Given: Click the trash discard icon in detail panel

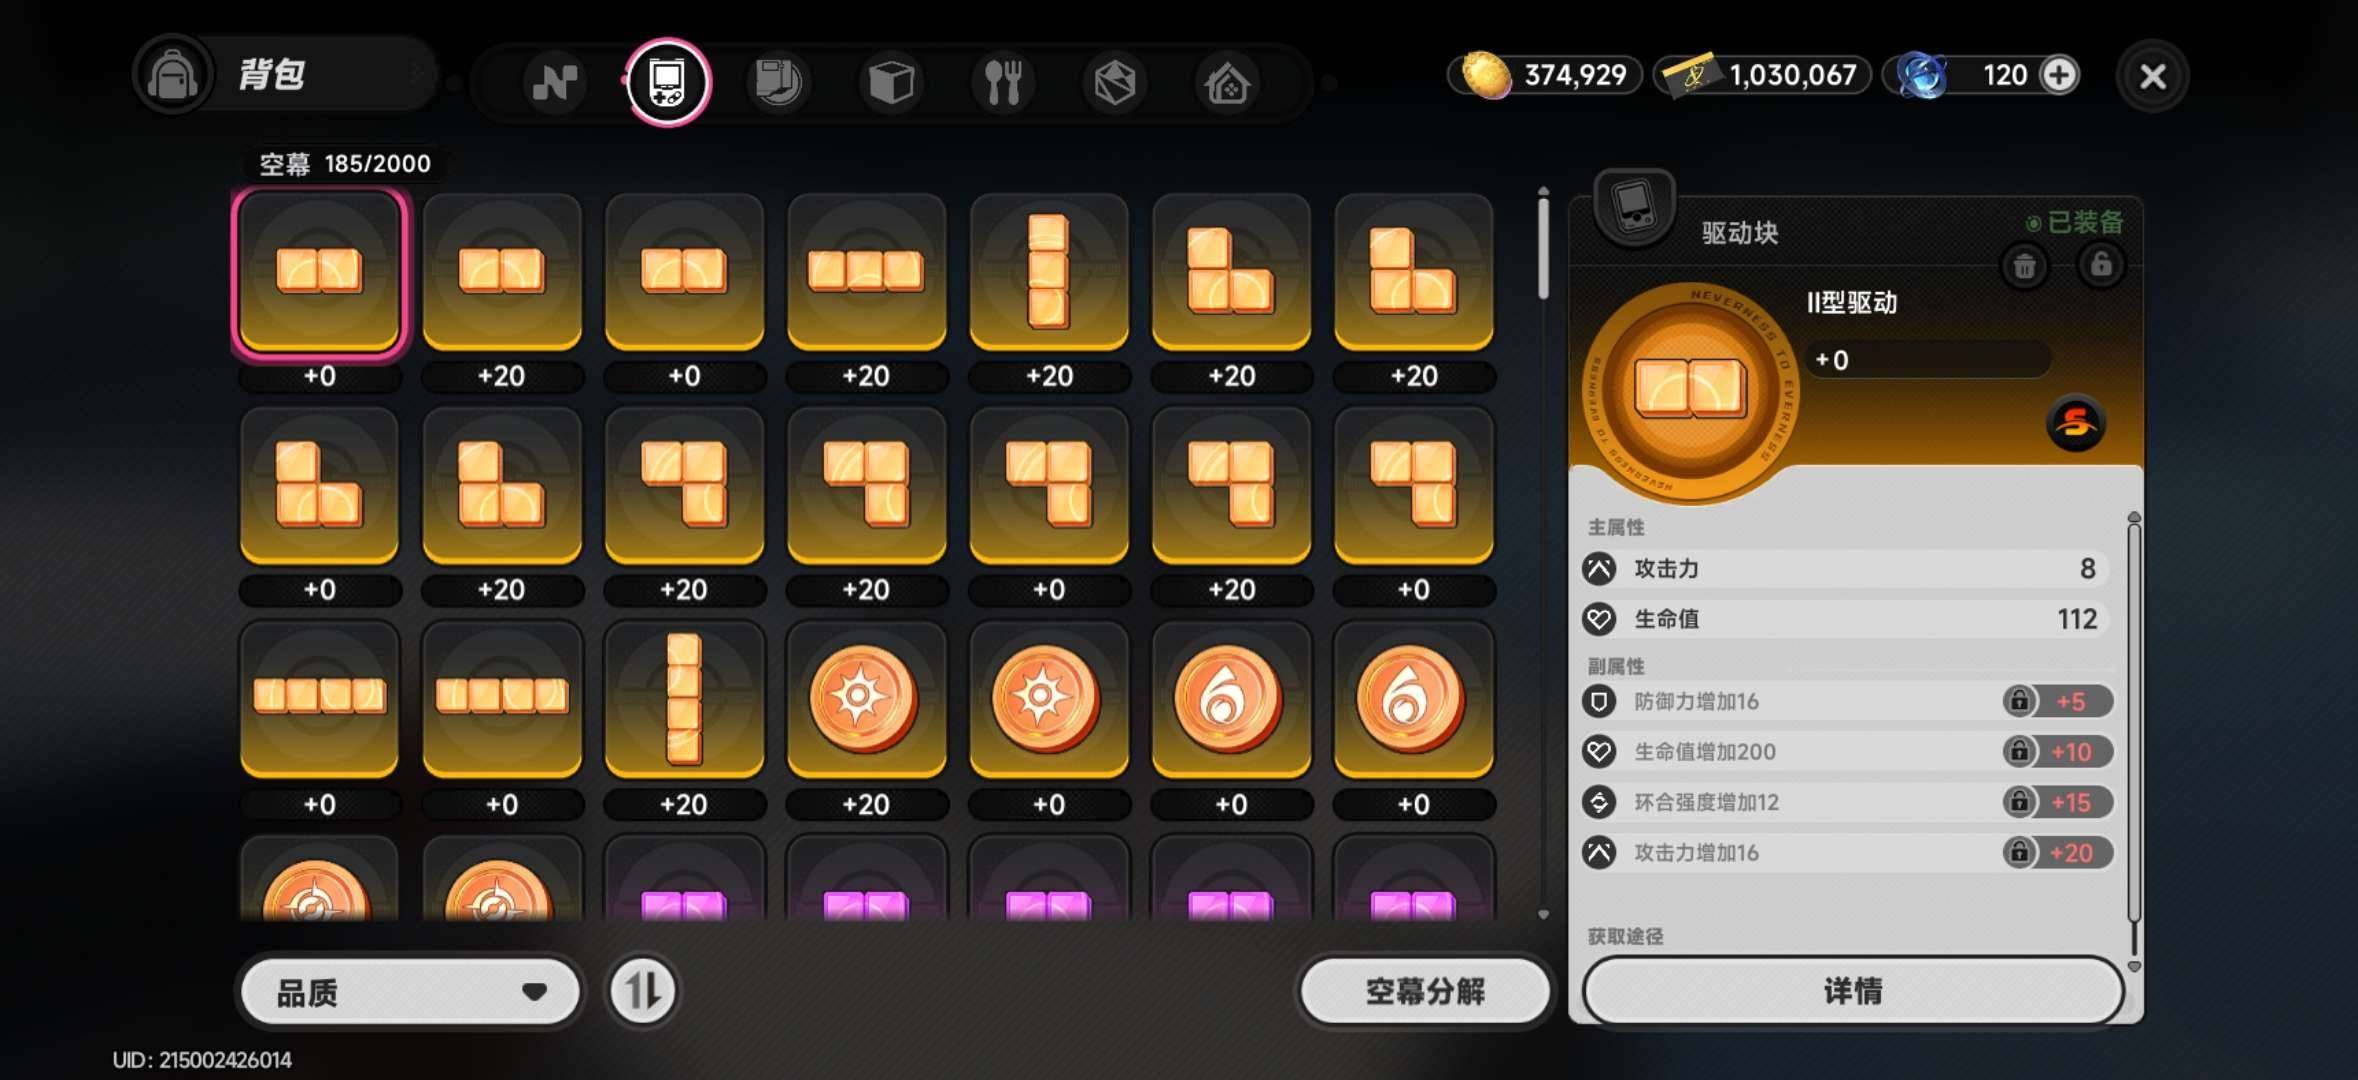Looking at the screenshot, I should tap(2024, 266).
